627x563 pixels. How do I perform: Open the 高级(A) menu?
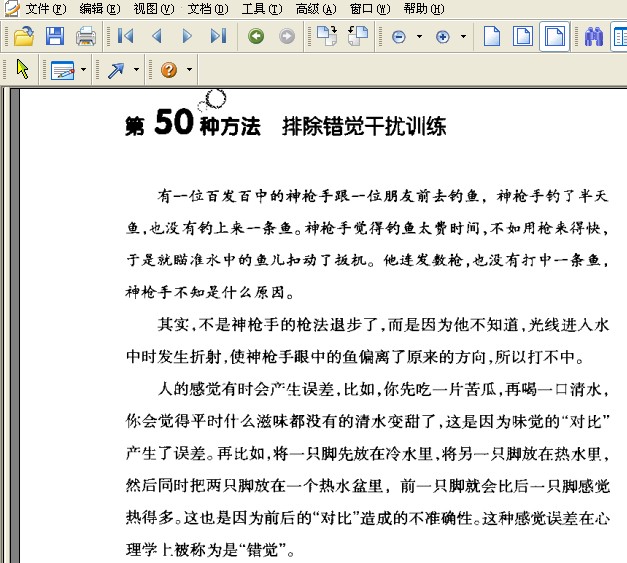(316, 9)
